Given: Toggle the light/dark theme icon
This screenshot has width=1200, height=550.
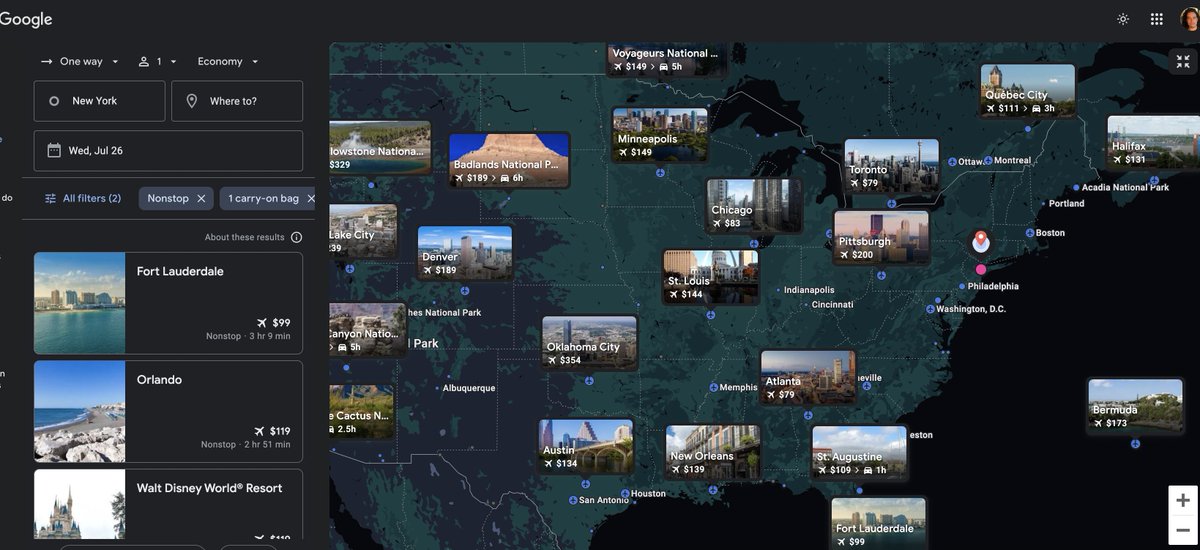Looking at the screenshot, I should (1123, 19).
